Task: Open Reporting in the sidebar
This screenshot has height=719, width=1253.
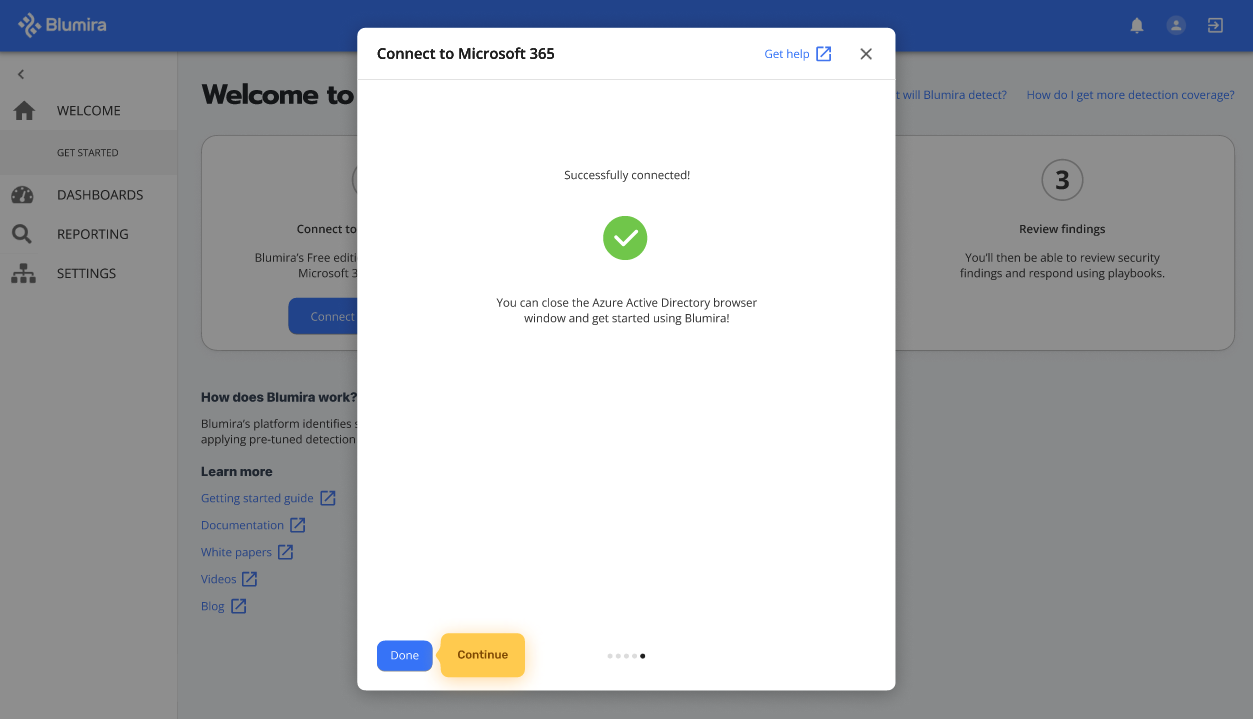Action: (x=93, y=234)
